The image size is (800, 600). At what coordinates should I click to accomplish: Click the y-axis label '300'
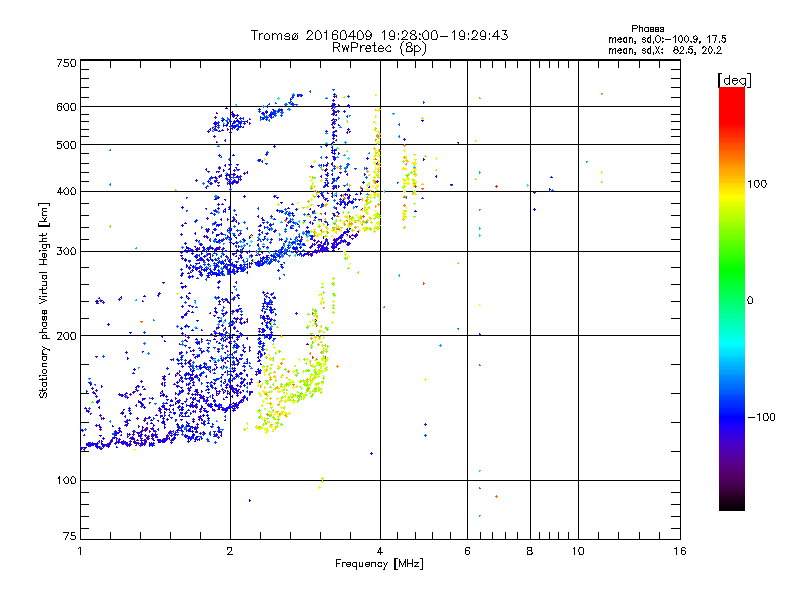coord(67,251)
